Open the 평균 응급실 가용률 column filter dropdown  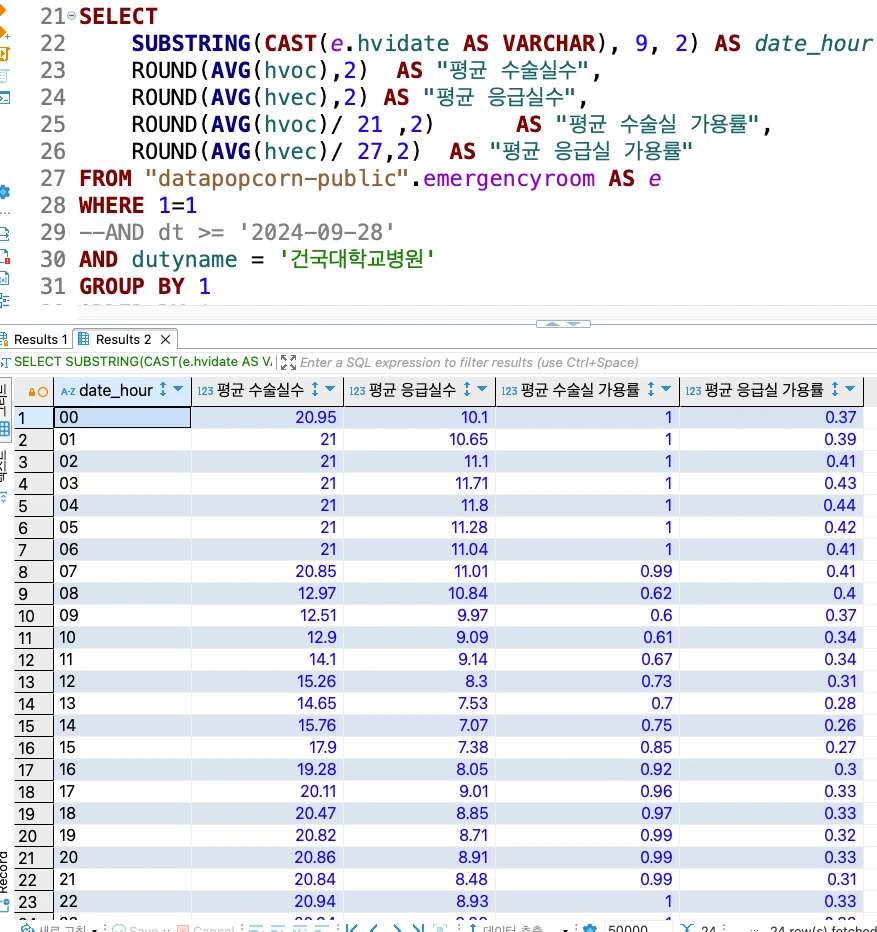[850, 389]
